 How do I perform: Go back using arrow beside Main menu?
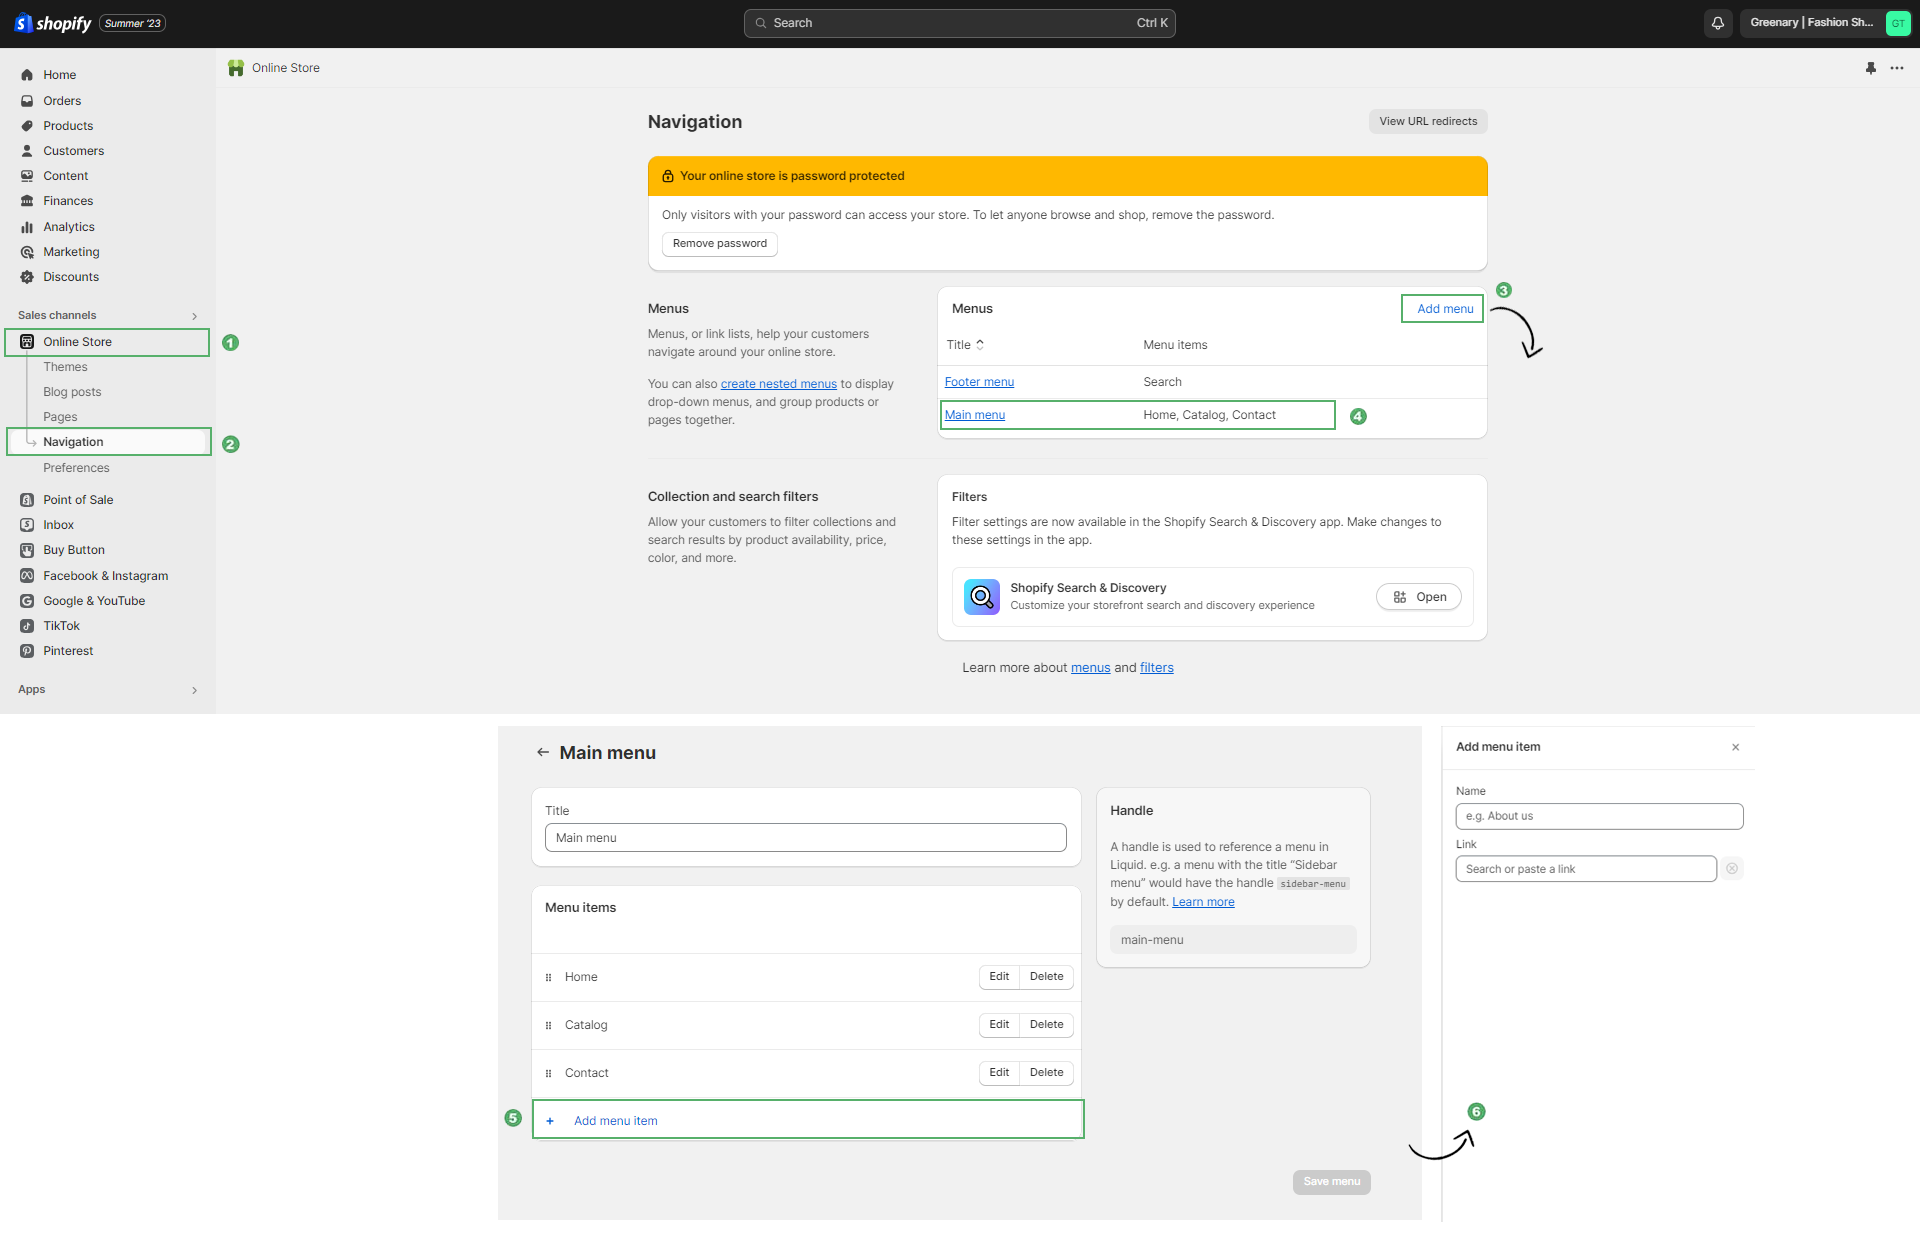[x=543, y=753]
